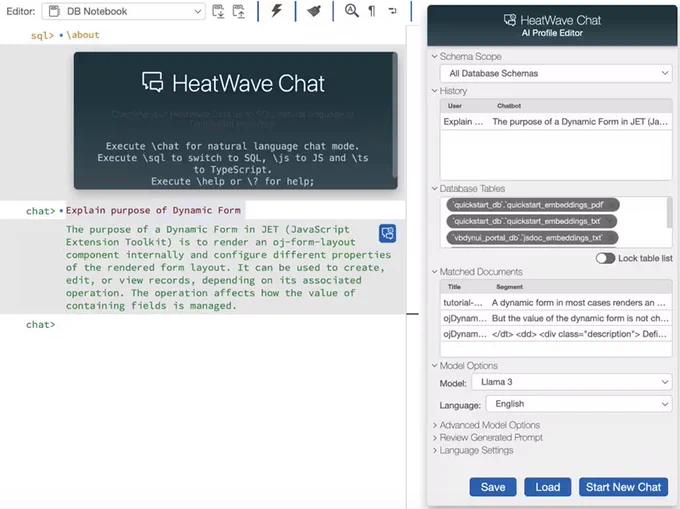The height and width of the screenshot is (509, 680).
Task: Click the chatbot answer paragraph text
Action: click(x=228, y=268)
